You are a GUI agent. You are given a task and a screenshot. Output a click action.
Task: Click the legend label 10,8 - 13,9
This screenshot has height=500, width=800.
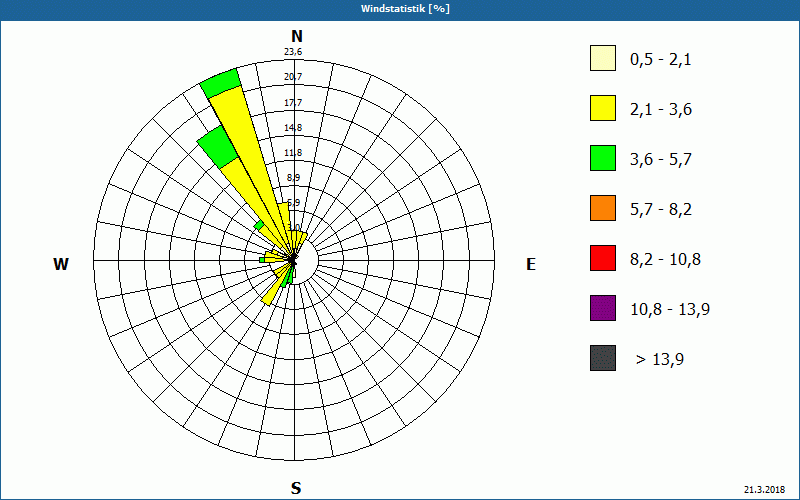pyautogui.click(x=670, y=310)
